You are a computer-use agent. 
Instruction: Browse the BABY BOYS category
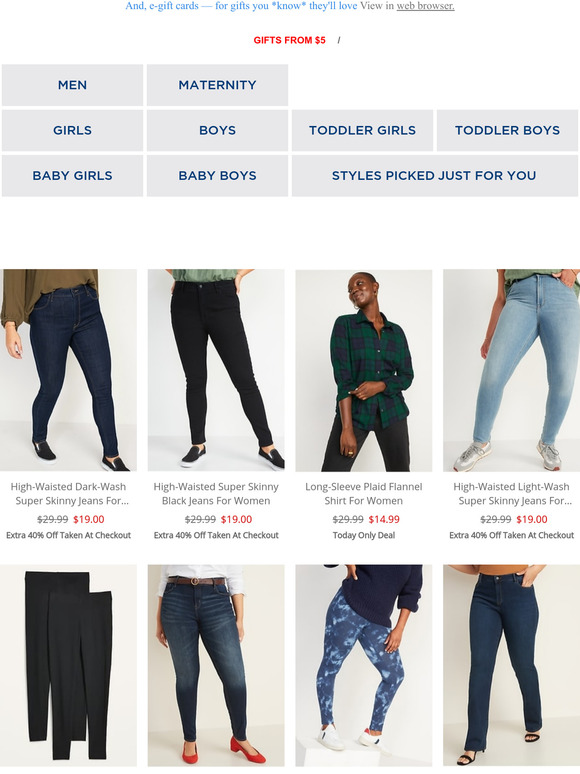pos(217,176)
